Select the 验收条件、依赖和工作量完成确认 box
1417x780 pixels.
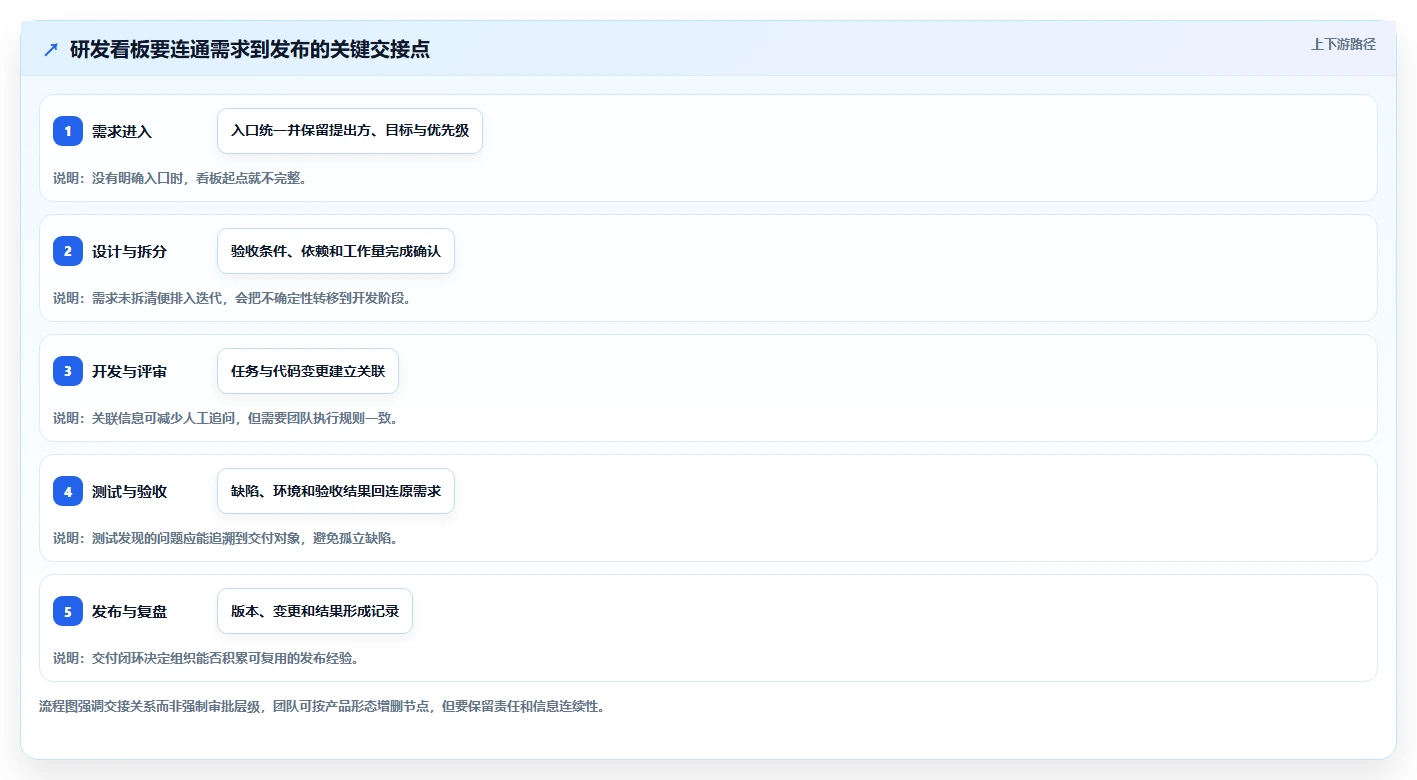pos(336,251)
